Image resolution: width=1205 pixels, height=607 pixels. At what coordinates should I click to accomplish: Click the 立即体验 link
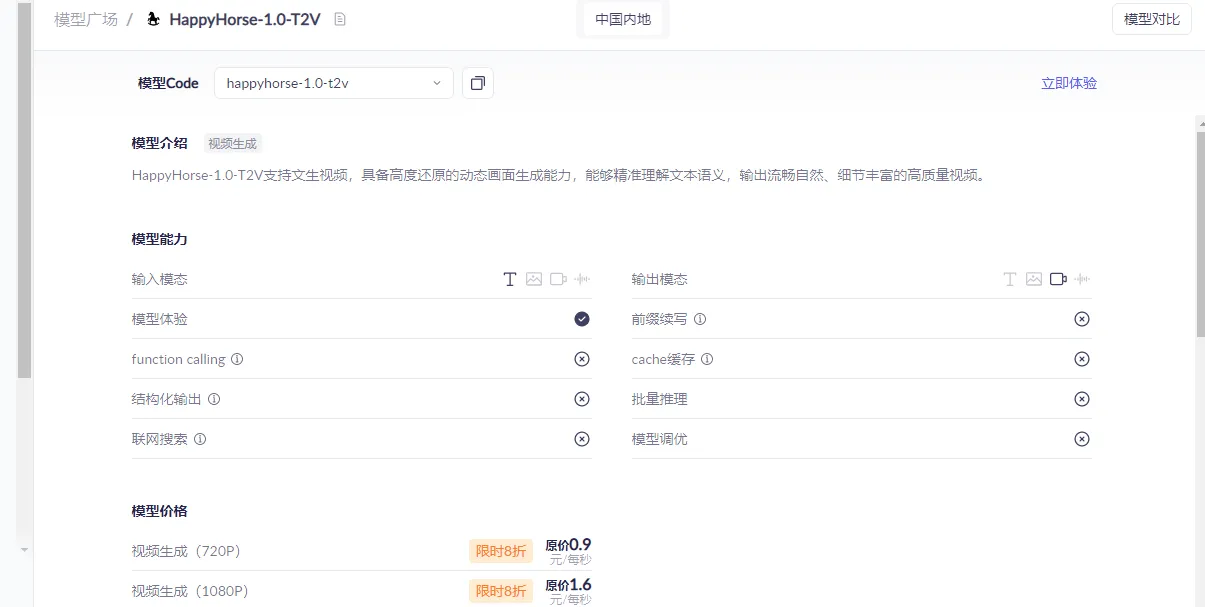click(x=1069, y=83)
